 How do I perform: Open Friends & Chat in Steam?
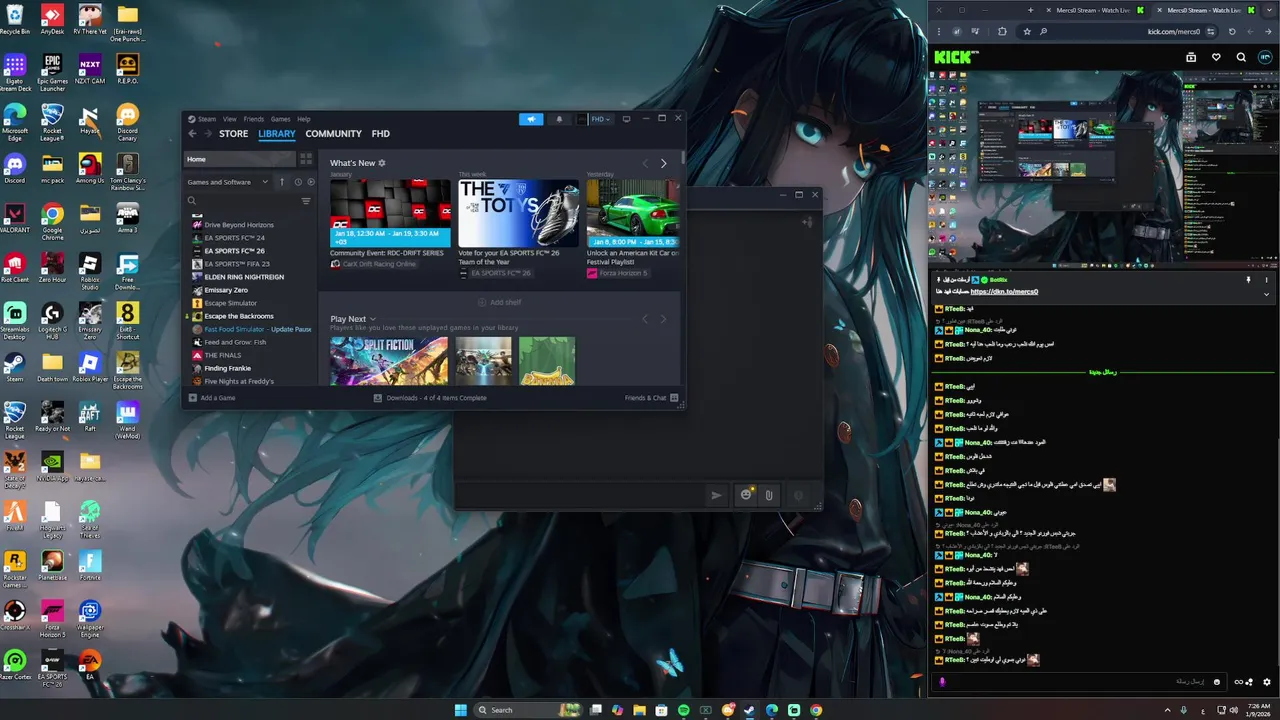point(651,398)
